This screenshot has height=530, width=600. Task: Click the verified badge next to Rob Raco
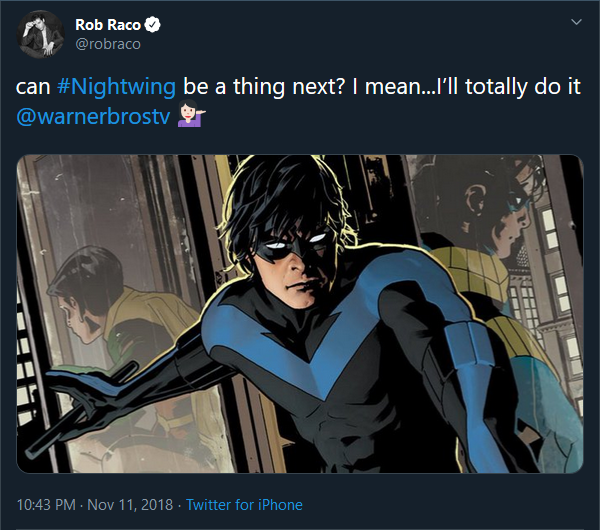(x=152, y=25)
